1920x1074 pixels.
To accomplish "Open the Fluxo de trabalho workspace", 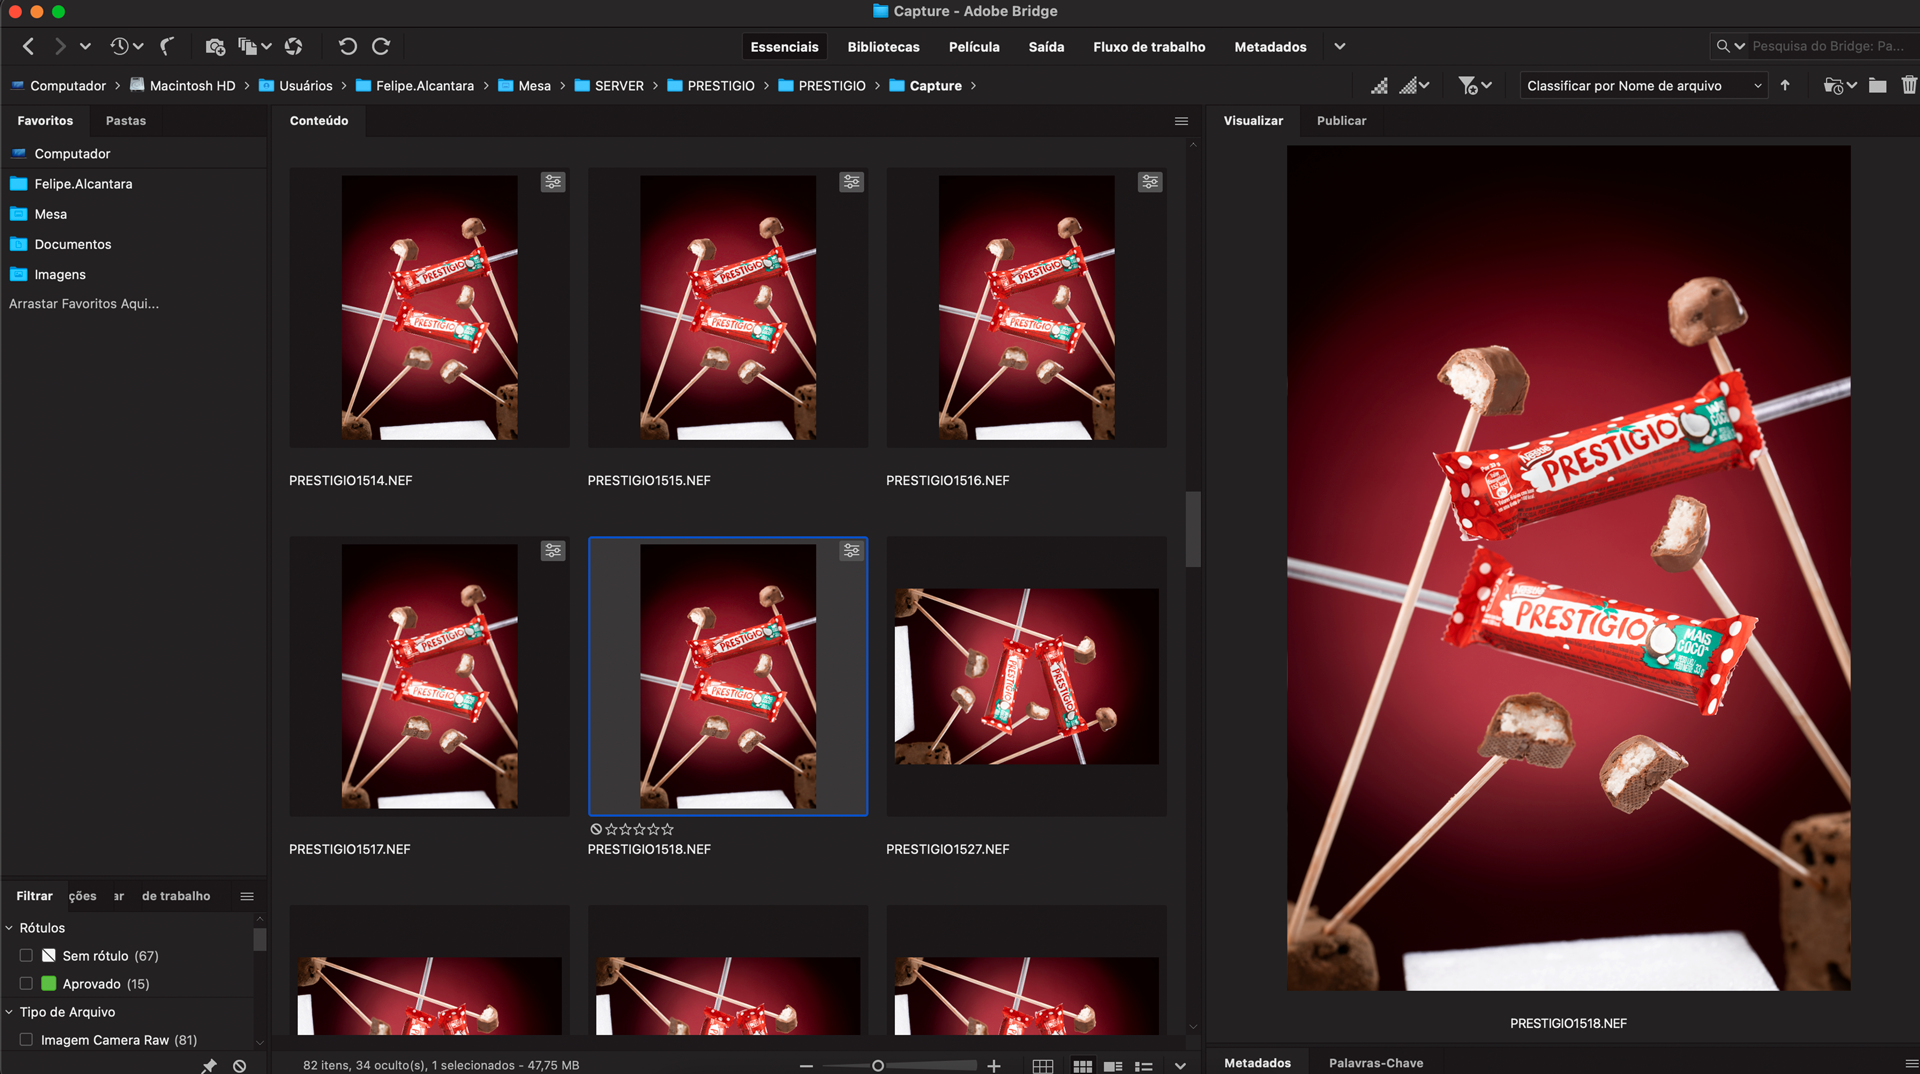I will pos(1149,47).
